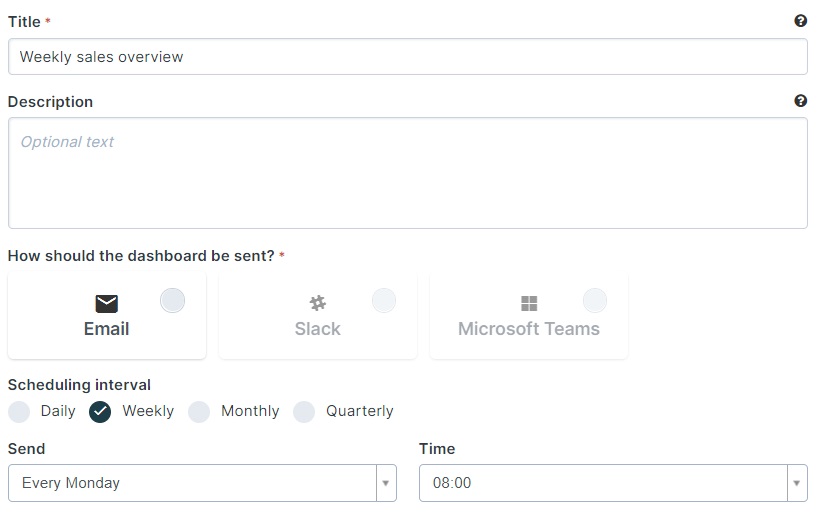Select the Email delivery radio circle
The height and width of the screenshot is (512, 831).
pos(172,301)
